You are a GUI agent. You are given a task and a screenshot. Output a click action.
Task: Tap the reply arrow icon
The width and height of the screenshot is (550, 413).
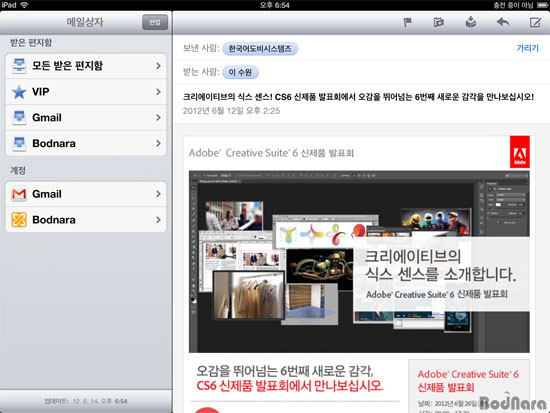click(503, 22)
